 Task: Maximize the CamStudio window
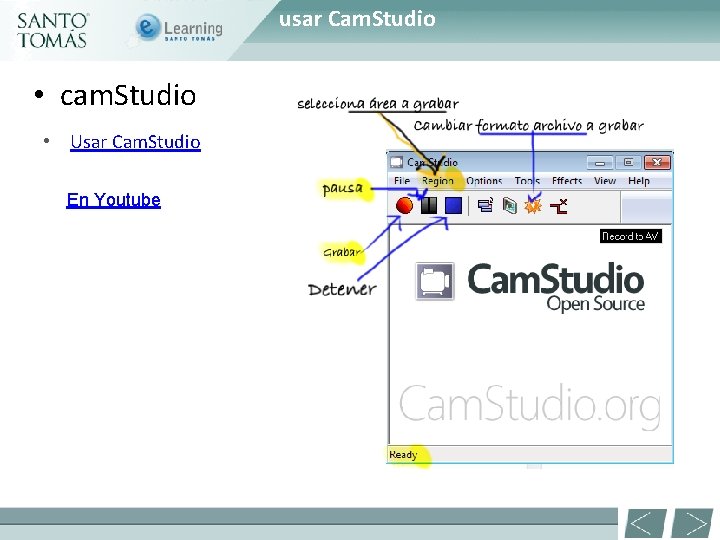point(628,163)
